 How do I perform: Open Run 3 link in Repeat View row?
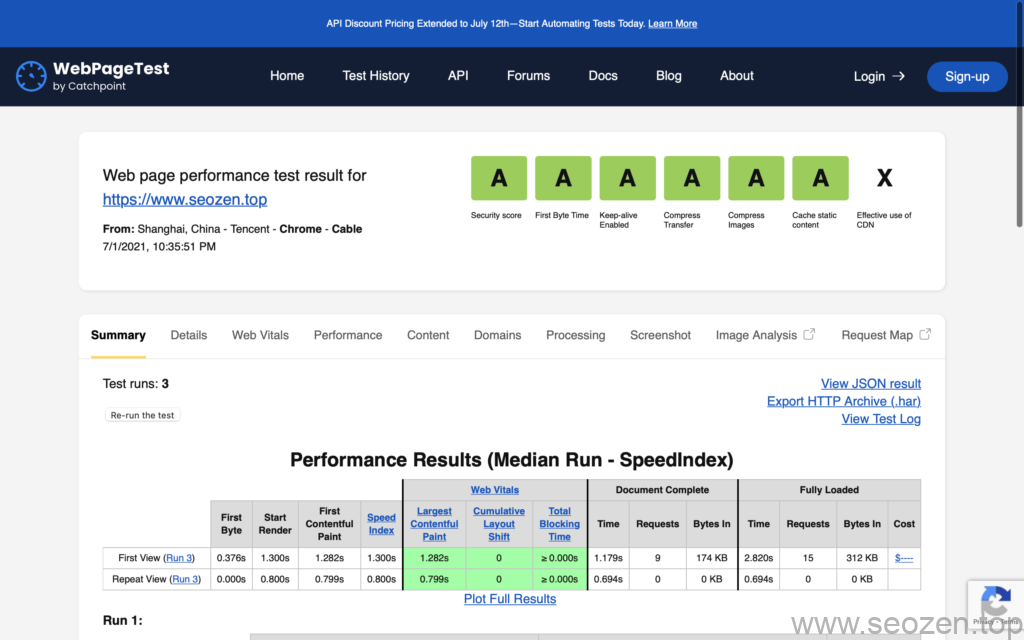tap(185, 579)
